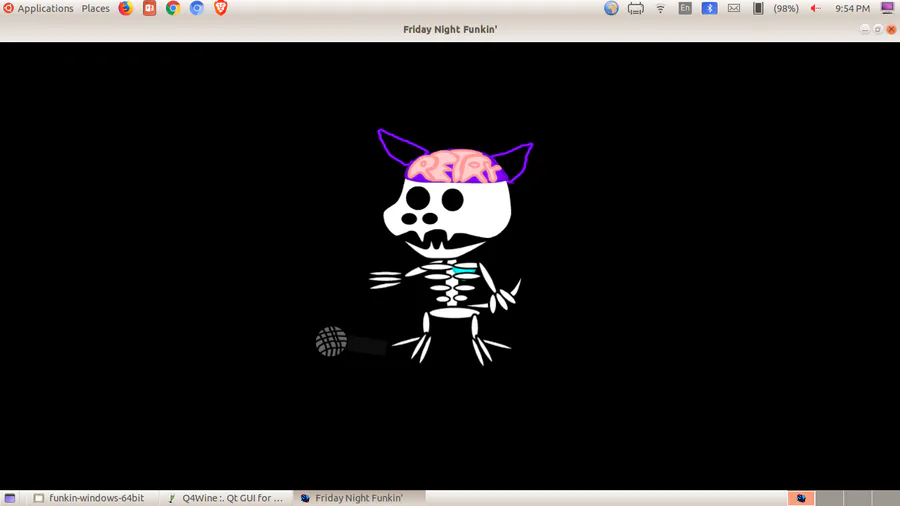The image size is (900, 506).
Task: Open the red presentation app launcher icon
Action: point(149,8)
